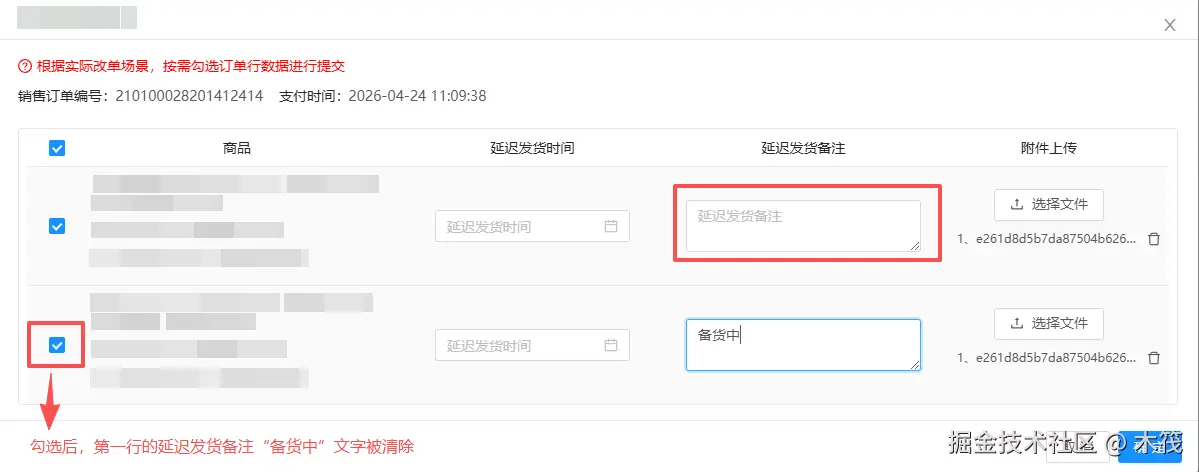Screen dimensions: 1199x472
Task: Click upload arrow icon in first 选择文件 button
Action: [1017, 204]
